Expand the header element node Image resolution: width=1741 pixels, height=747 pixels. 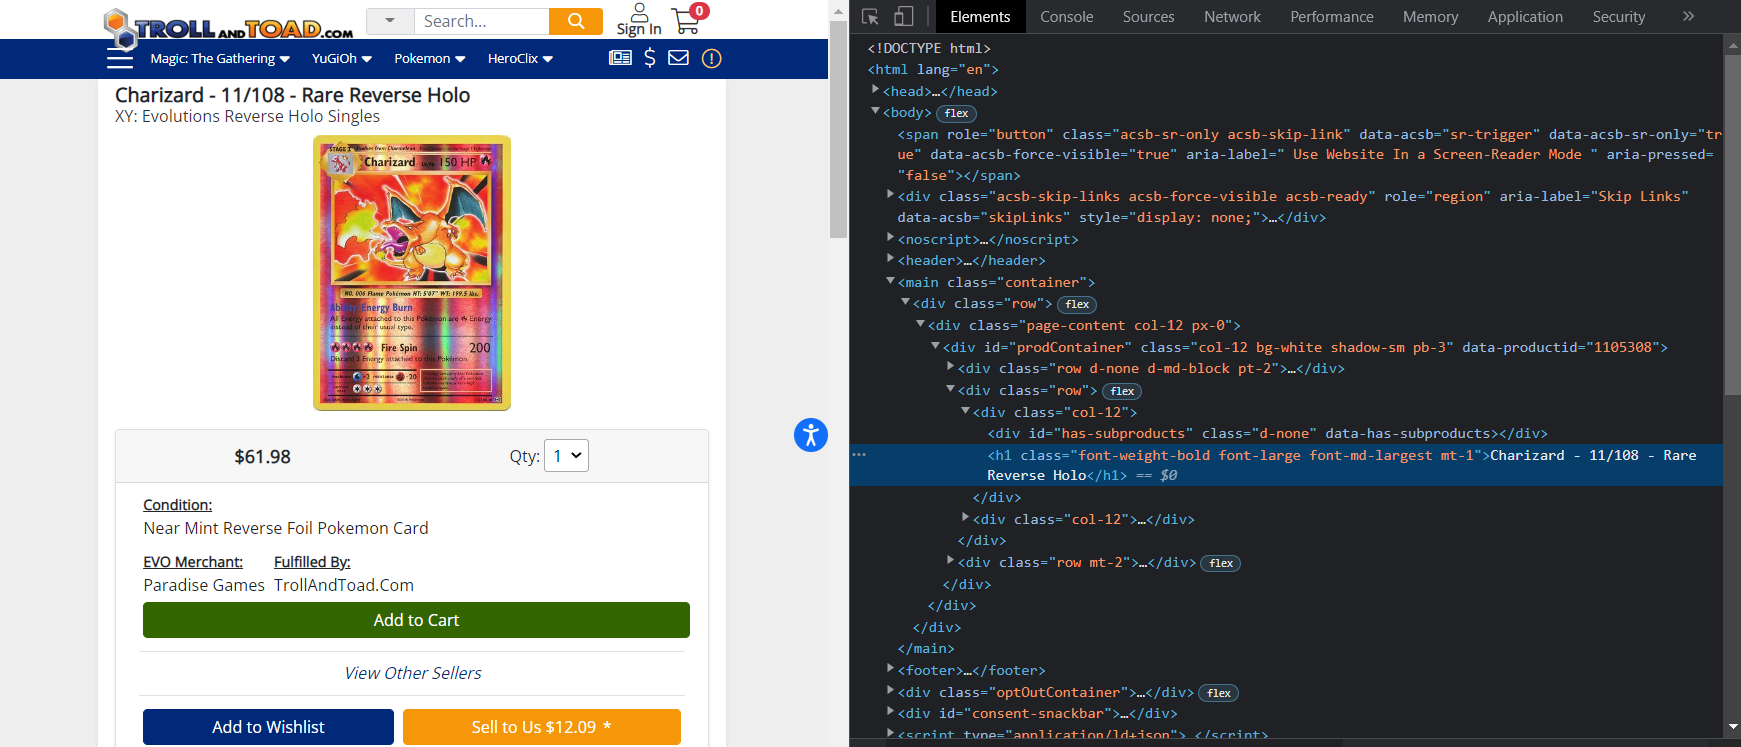(x=890, y=260)
